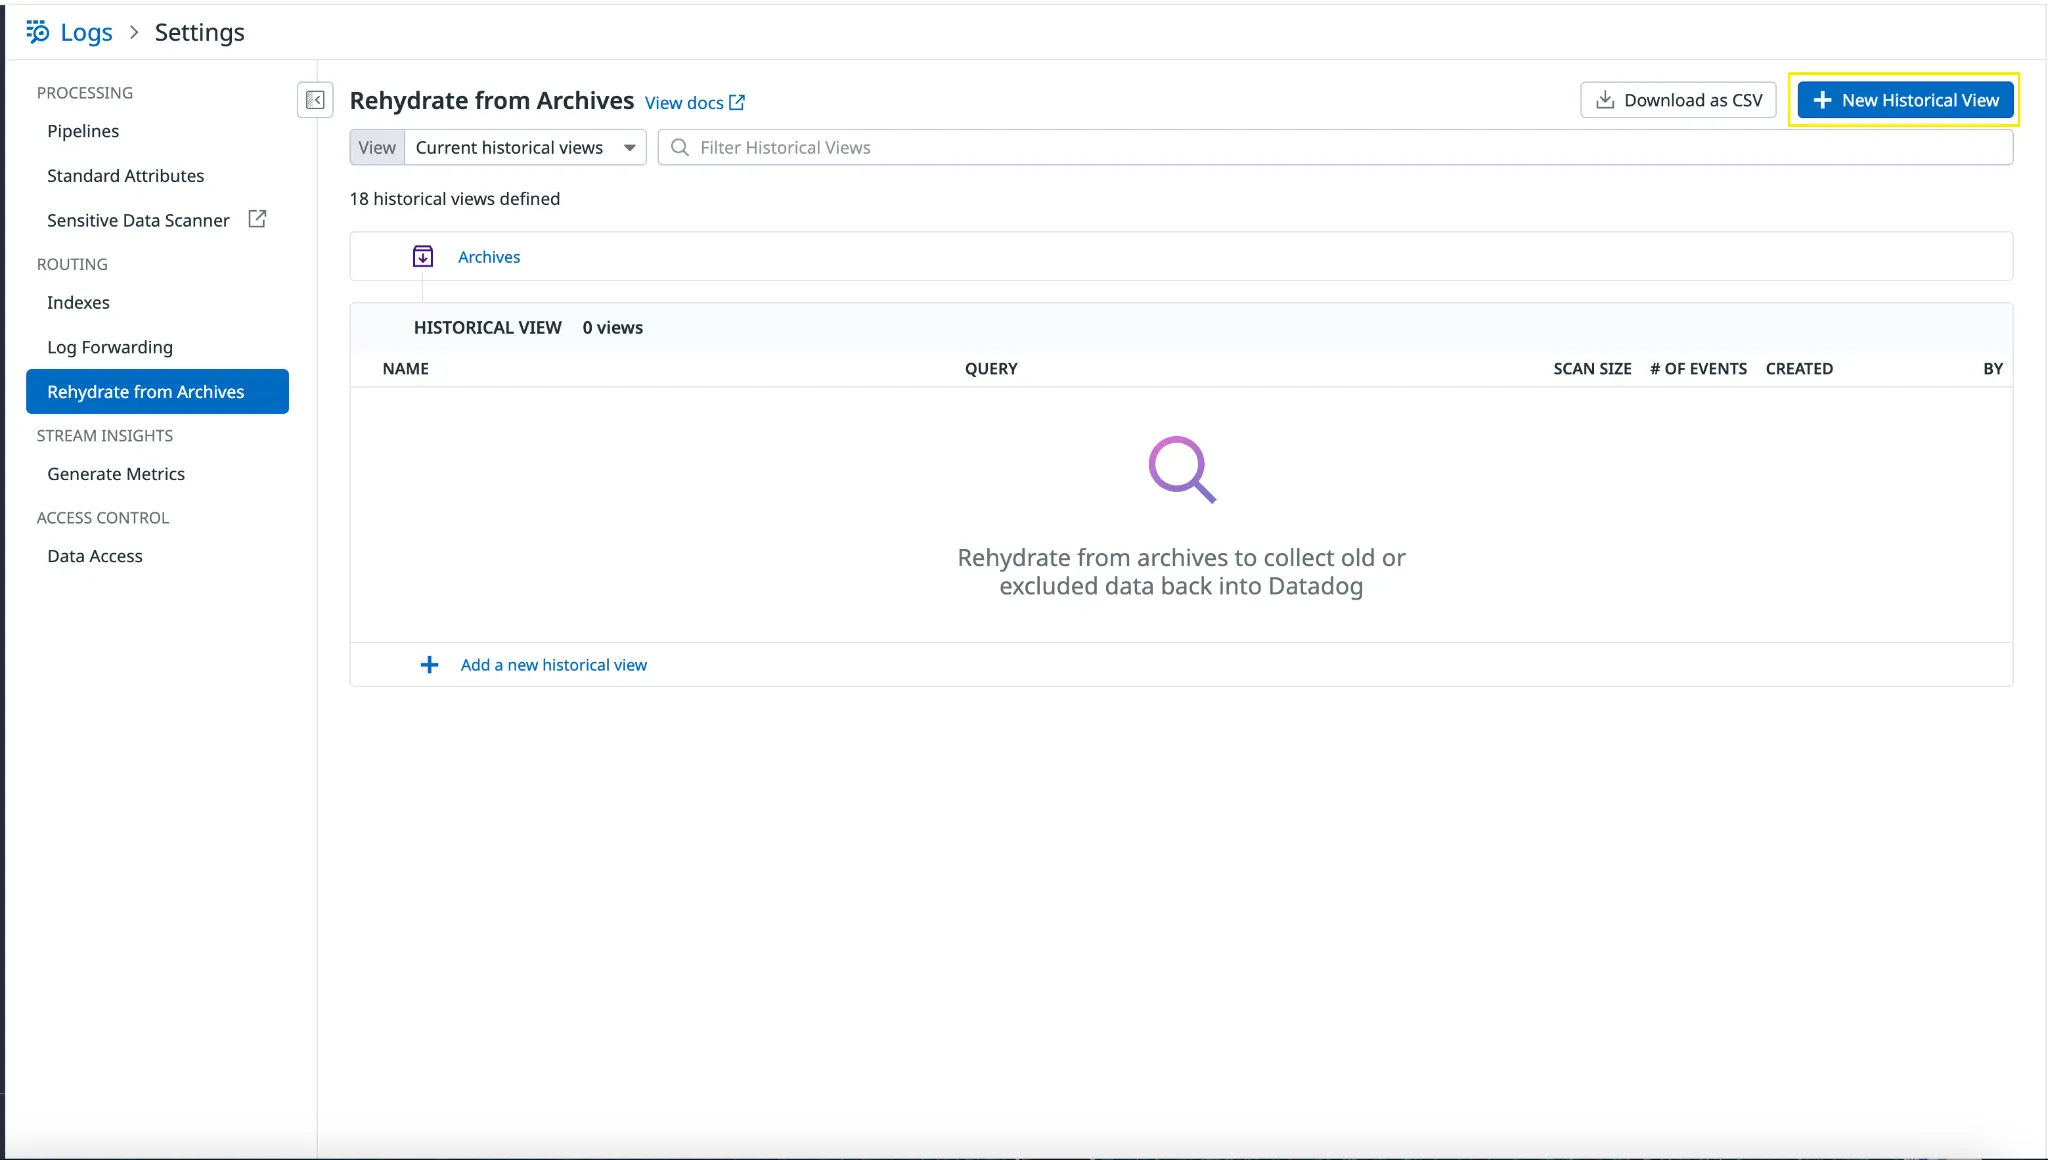
Task: Click the New Historical View button
Action: [1905, 100]
